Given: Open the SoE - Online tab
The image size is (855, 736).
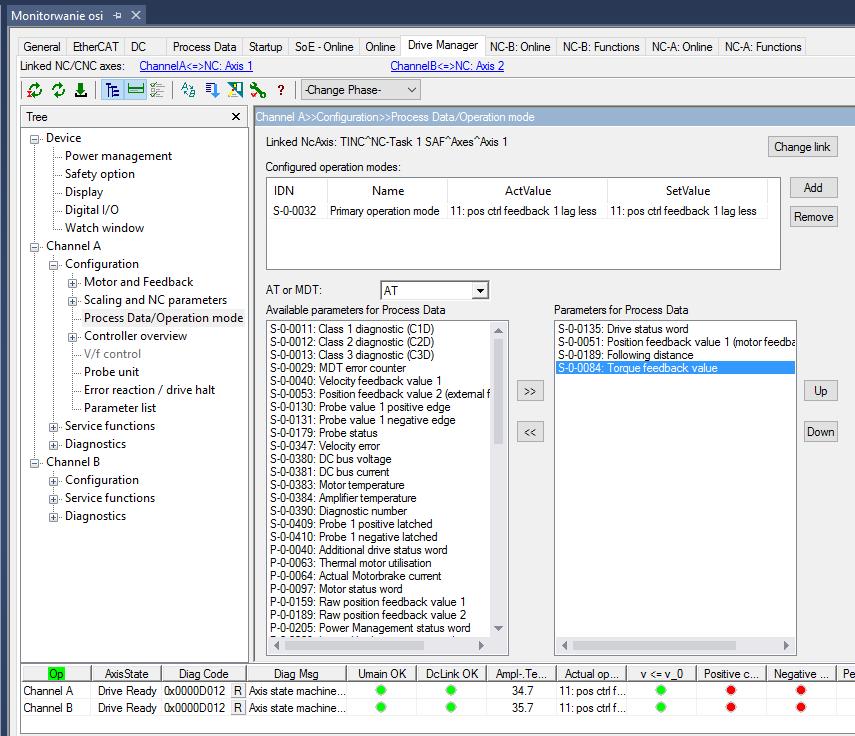Looking at the screenshot, I should (324, 47).
